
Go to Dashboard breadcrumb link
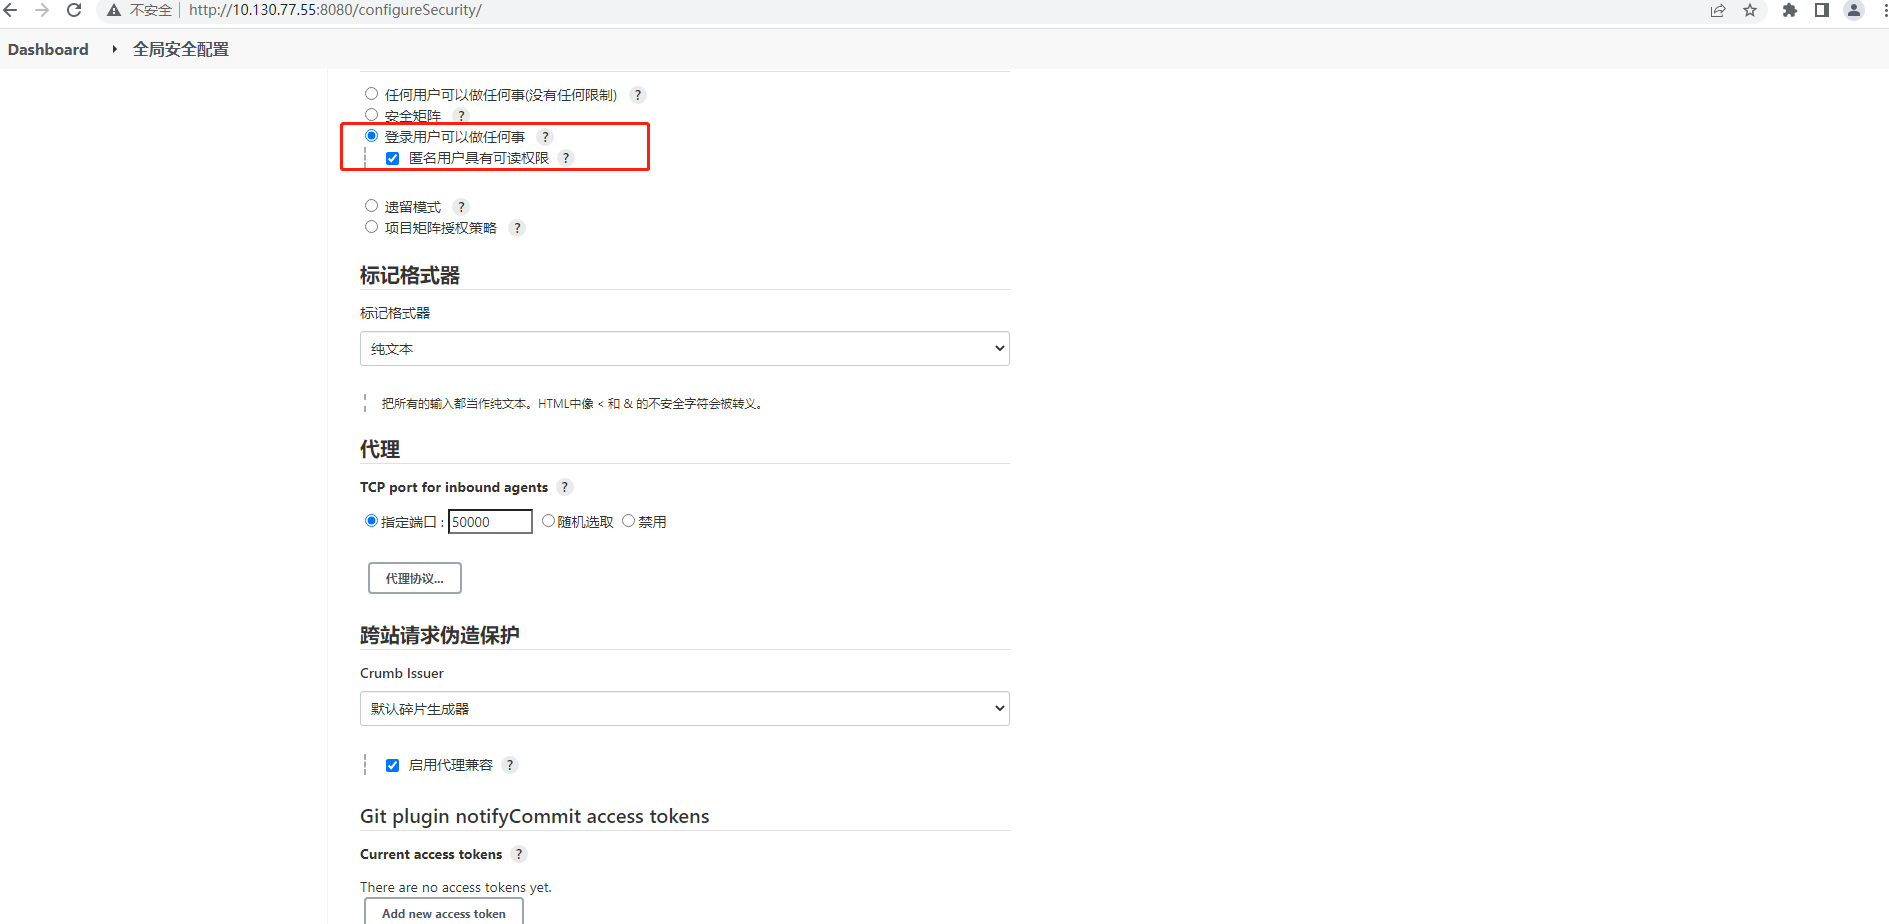(48, 49)
